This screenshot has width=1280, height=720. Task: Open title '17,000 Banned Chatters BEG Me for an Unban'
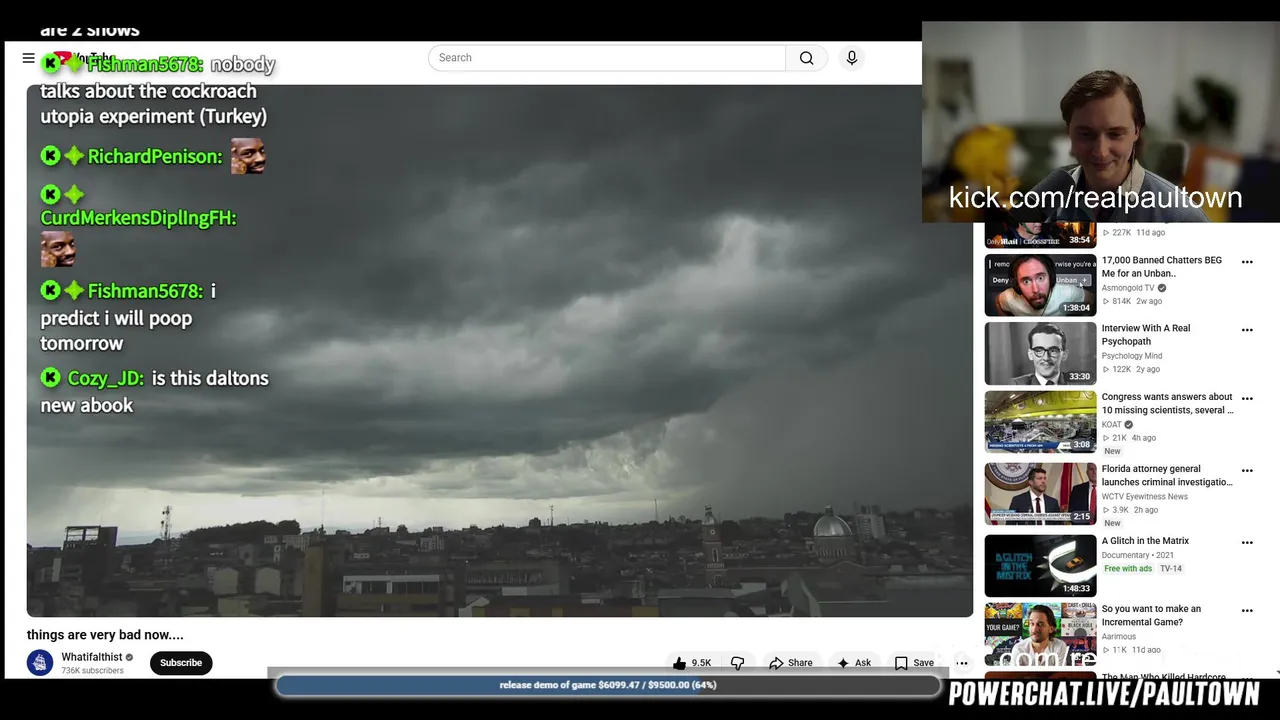point(1162,267)
